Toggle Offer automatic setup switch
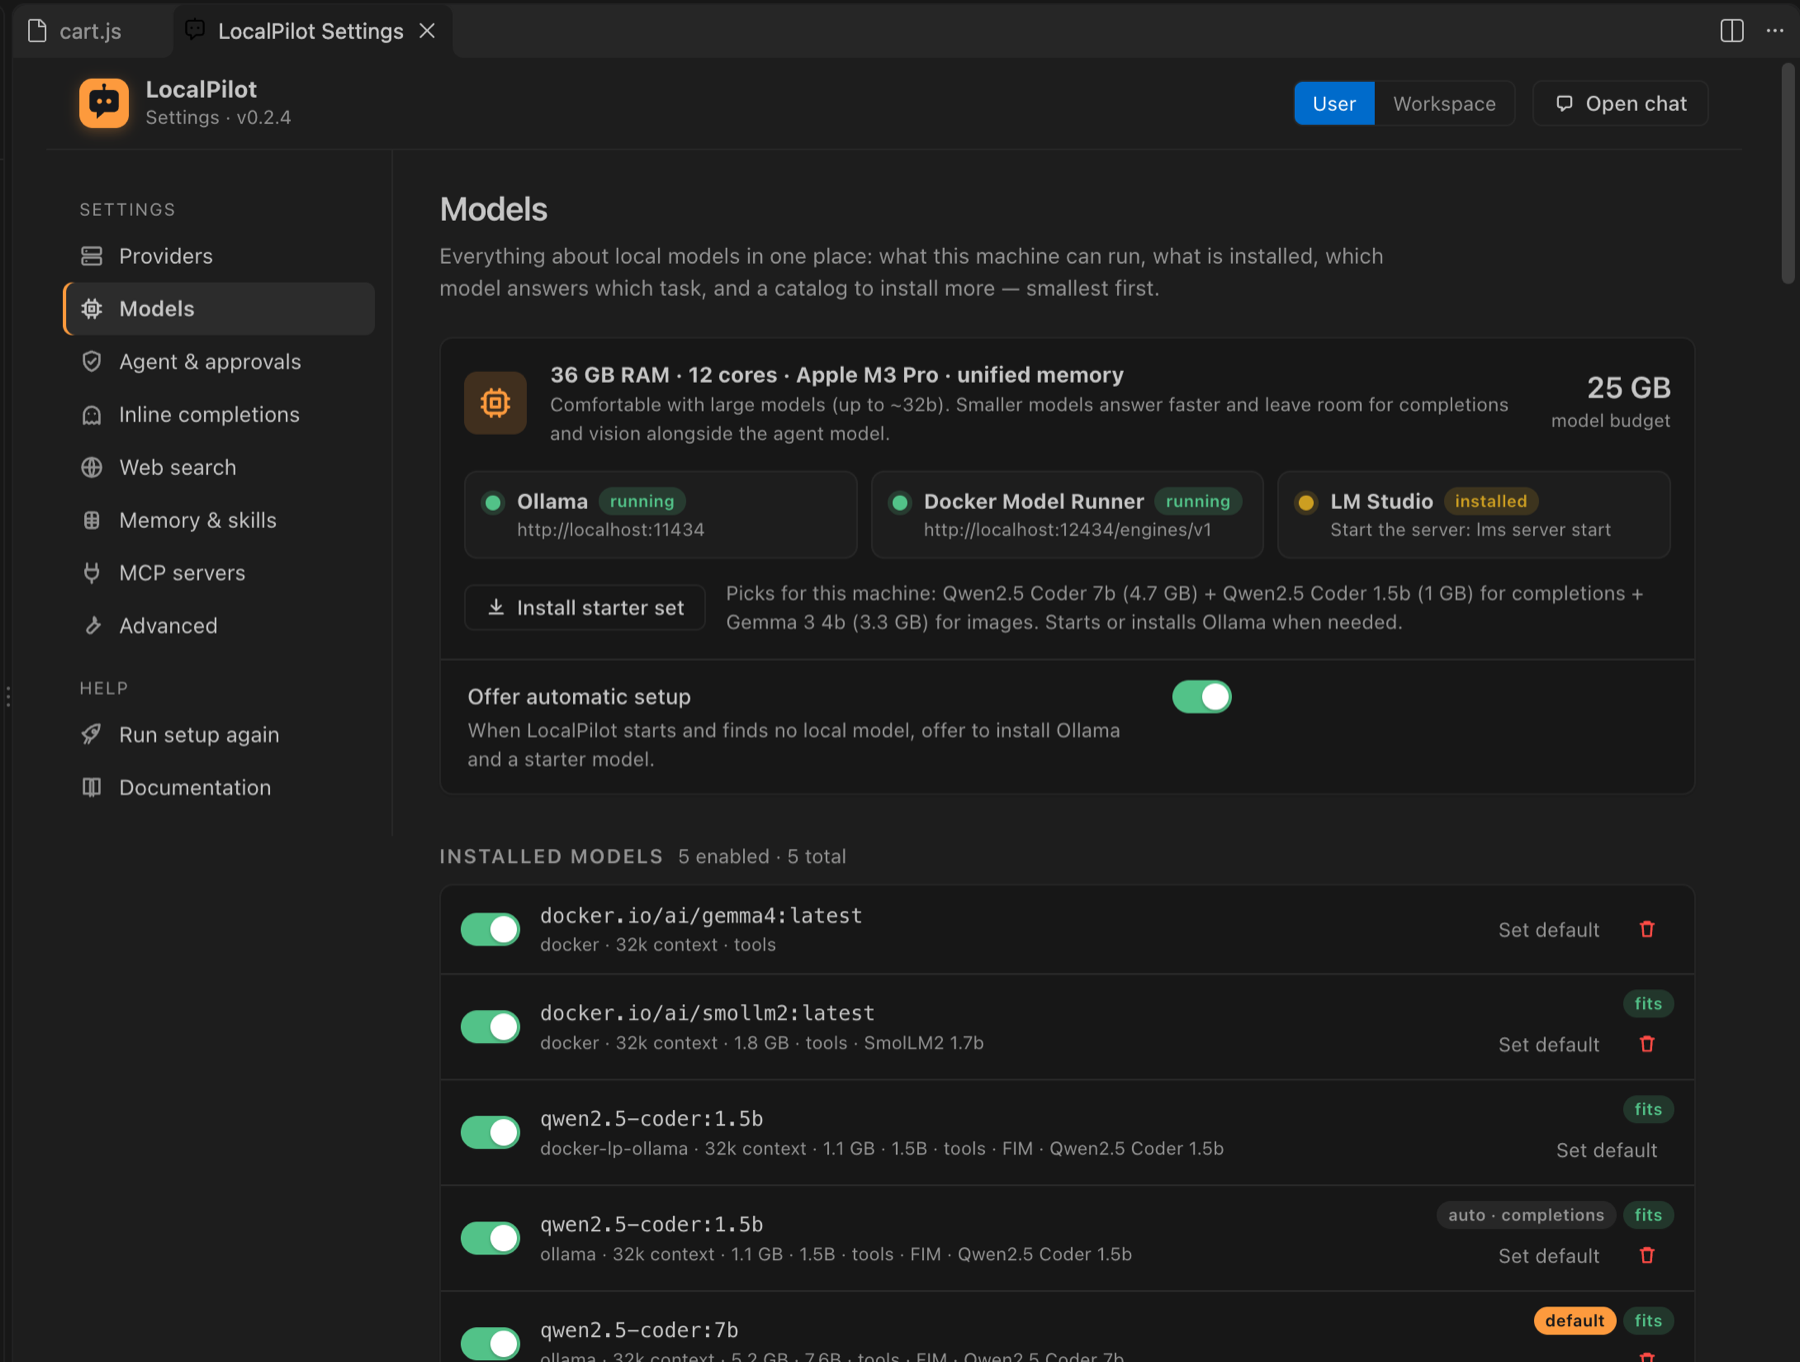 pyautogui.click(x=1202, y=697)
